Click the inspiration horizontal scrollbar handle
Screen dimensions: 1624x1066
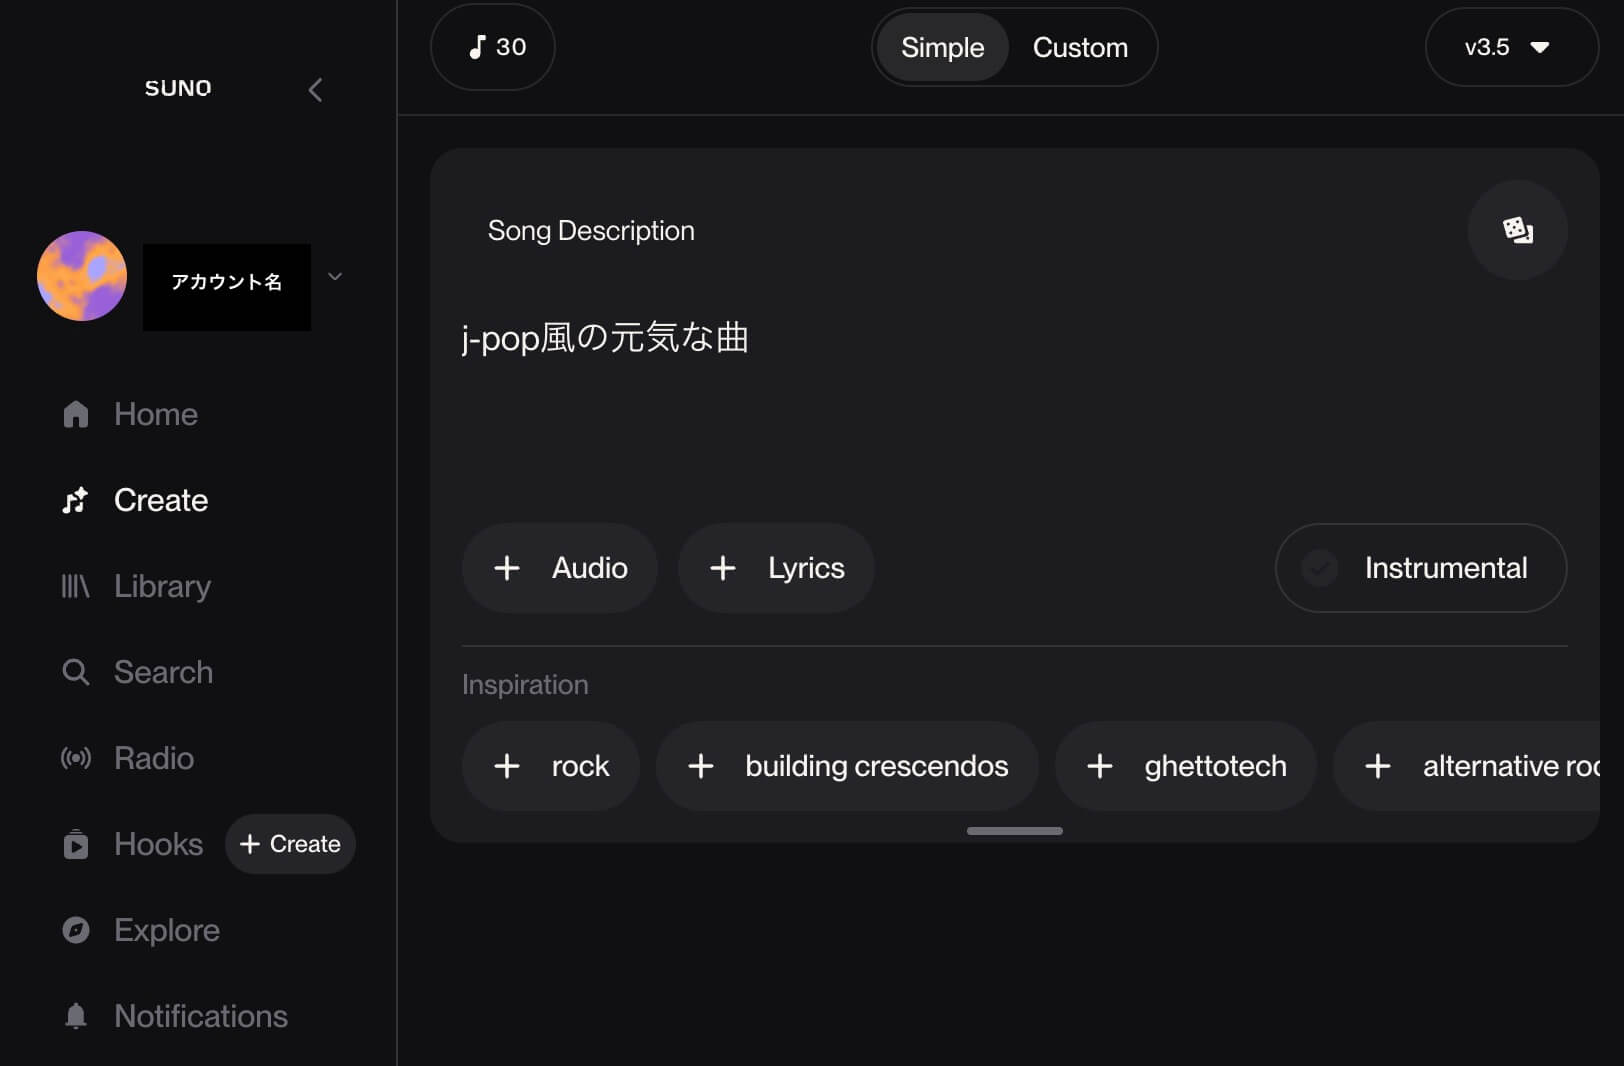click(x=1014, y=831)
